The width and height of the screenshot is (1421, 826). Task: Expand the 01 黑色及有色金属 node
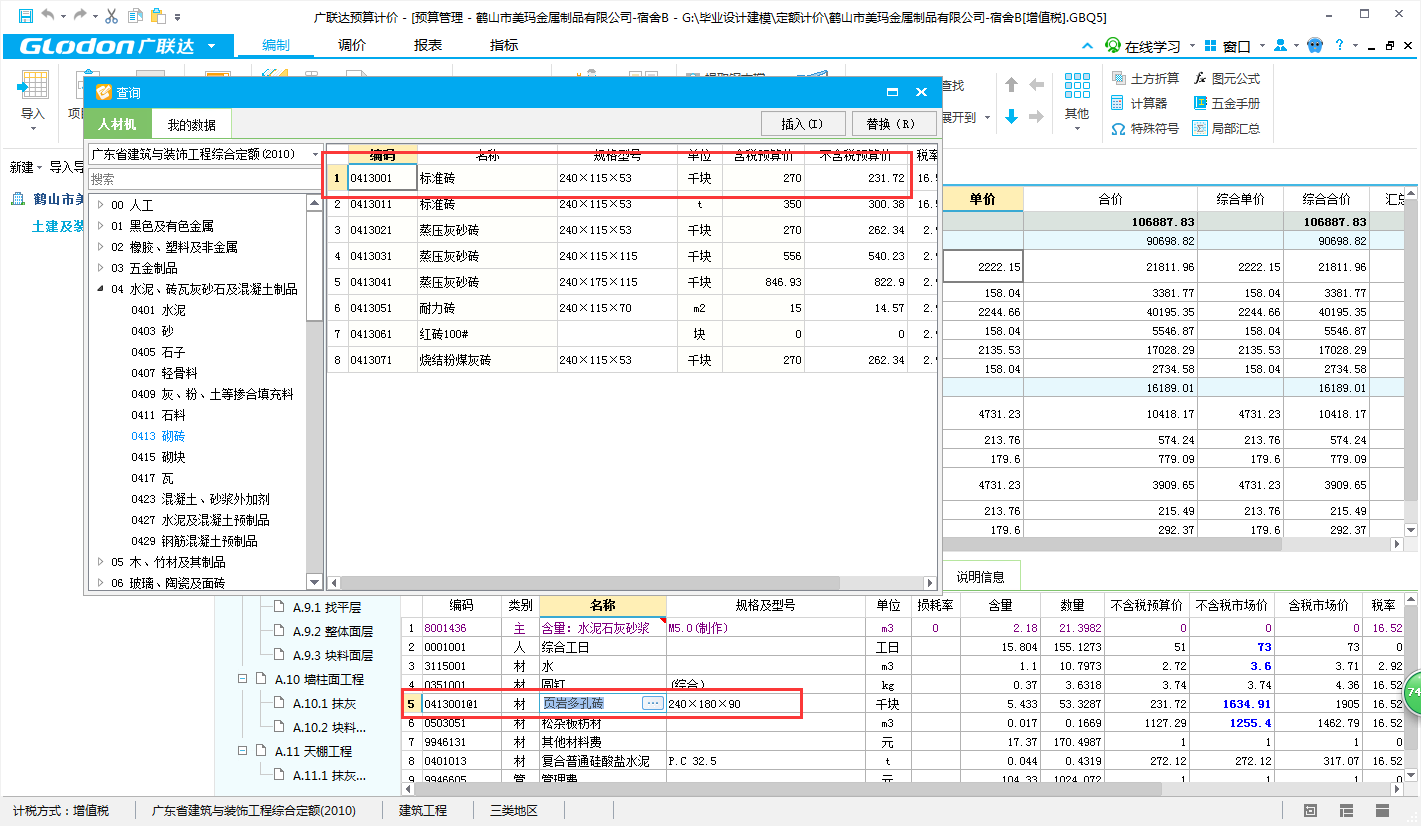pos(100,226)
